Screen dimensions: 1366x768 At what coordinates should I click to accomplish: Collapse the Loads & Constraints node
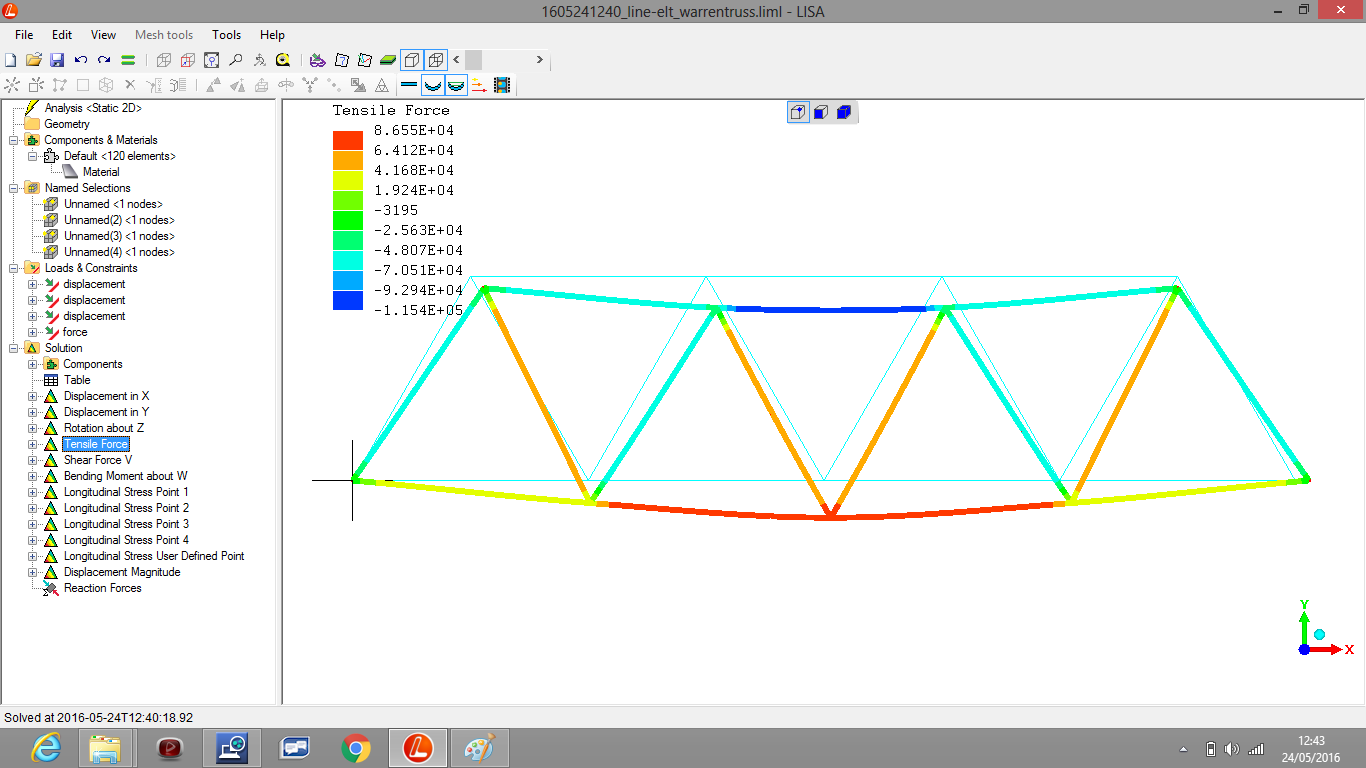[14, 268]
